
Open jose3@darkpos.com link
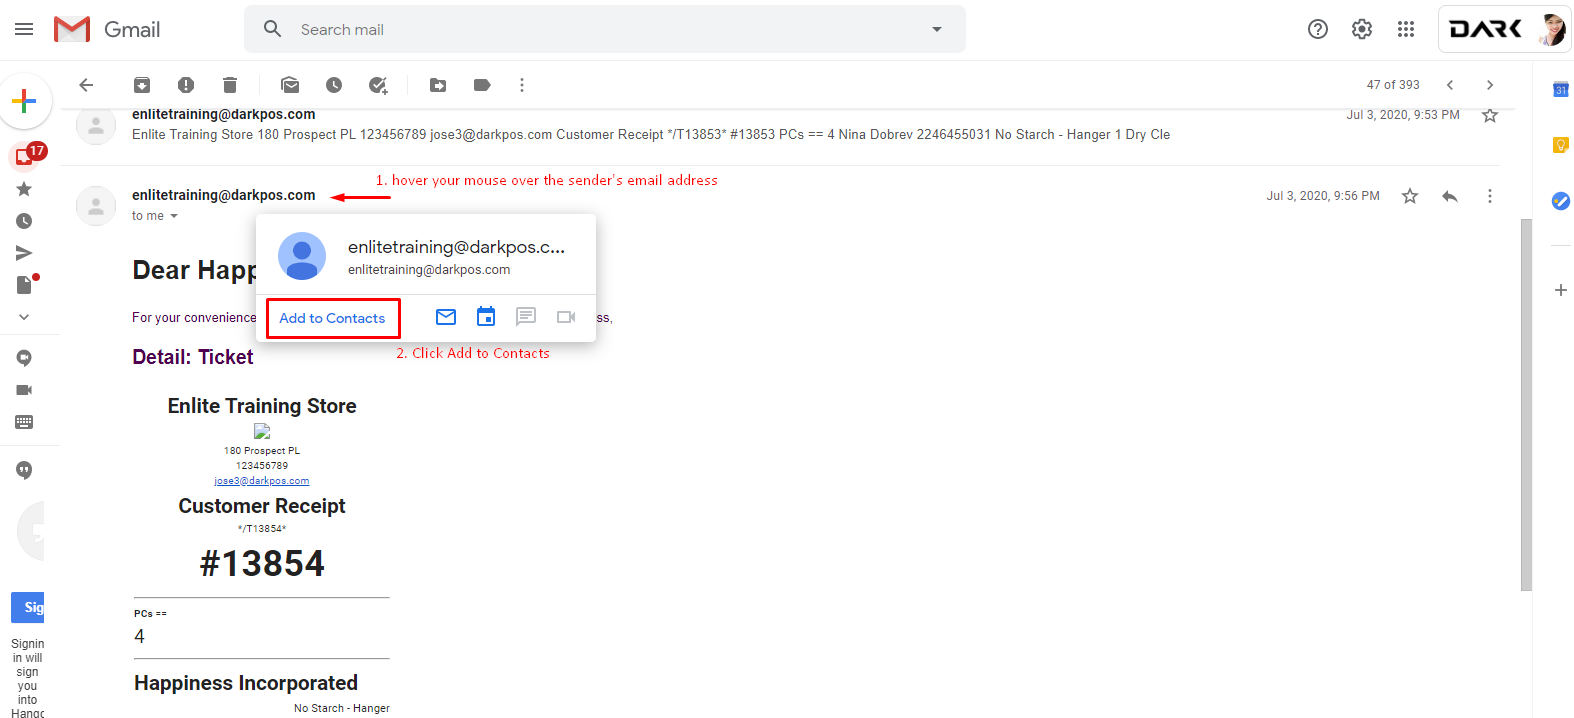pyautogui.click(x=262, y=481)
